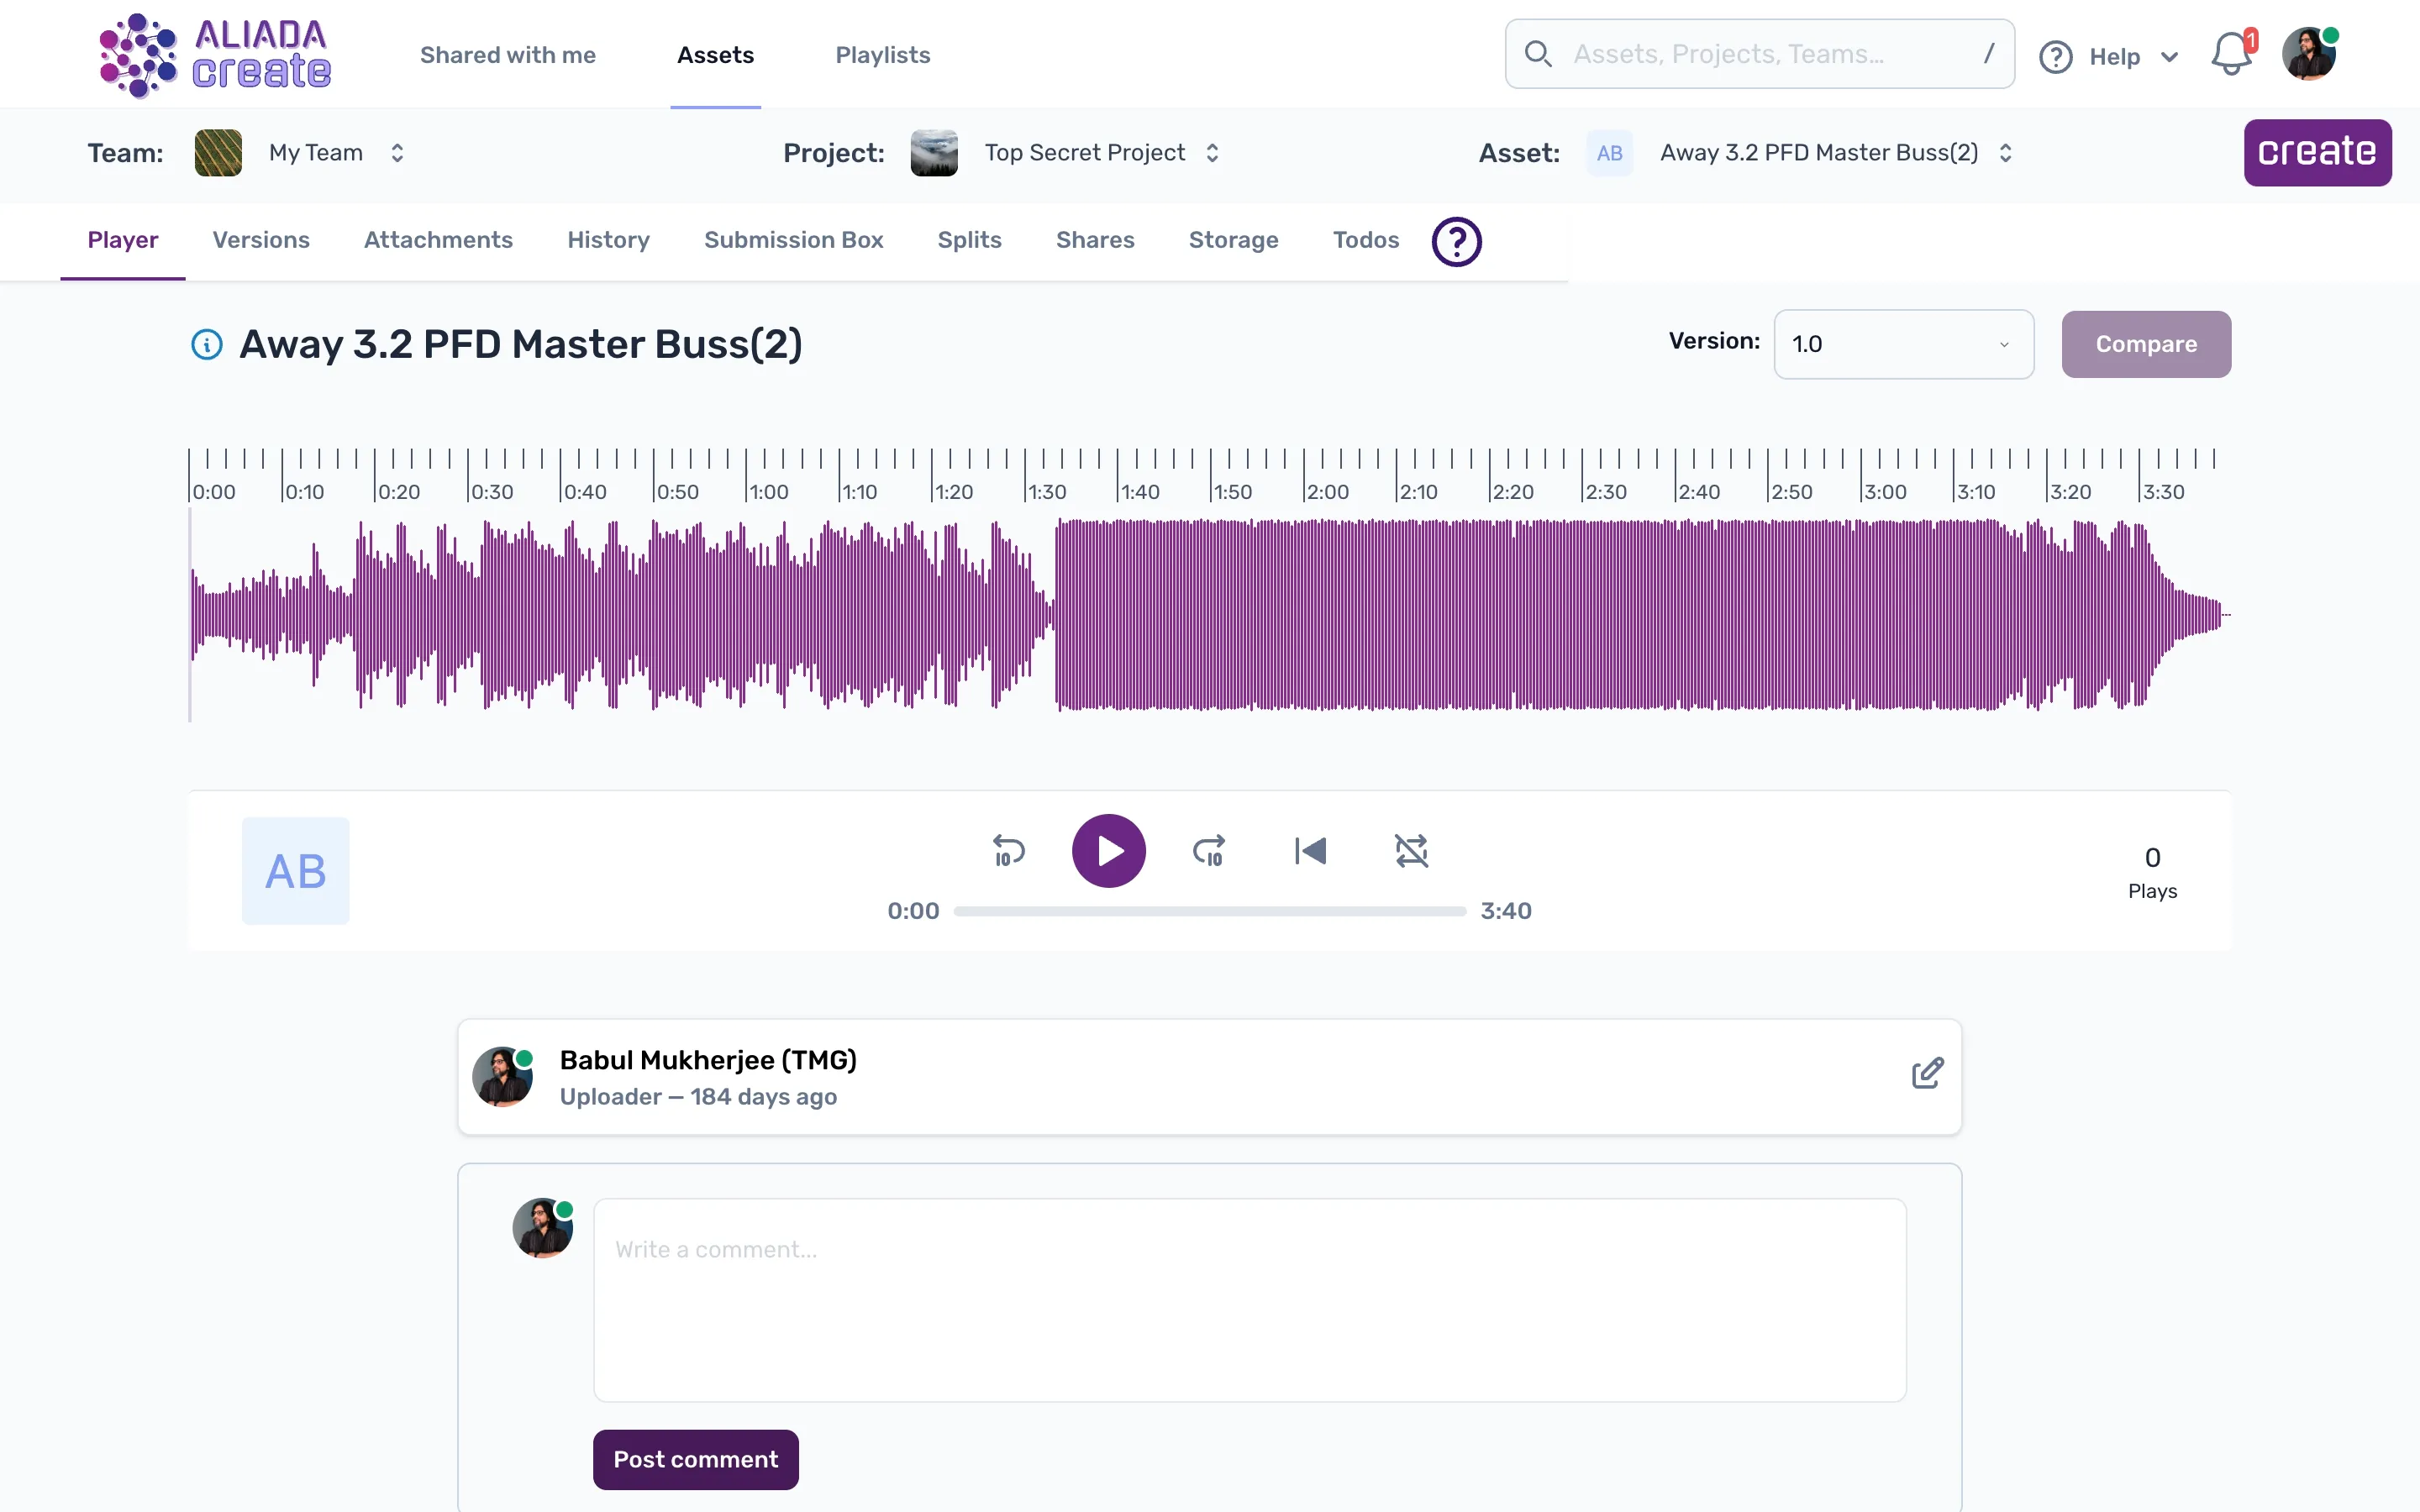
Task: Open the Submission Box tab
Action: (x=793, y=240)
